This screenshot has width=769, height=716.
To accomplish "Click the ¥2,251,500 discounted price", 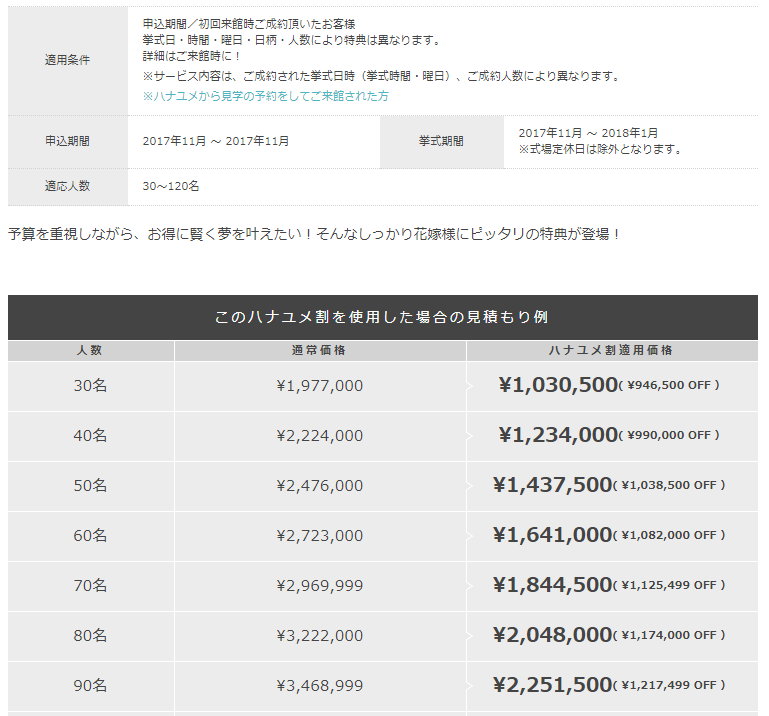I will pos(553,685).
